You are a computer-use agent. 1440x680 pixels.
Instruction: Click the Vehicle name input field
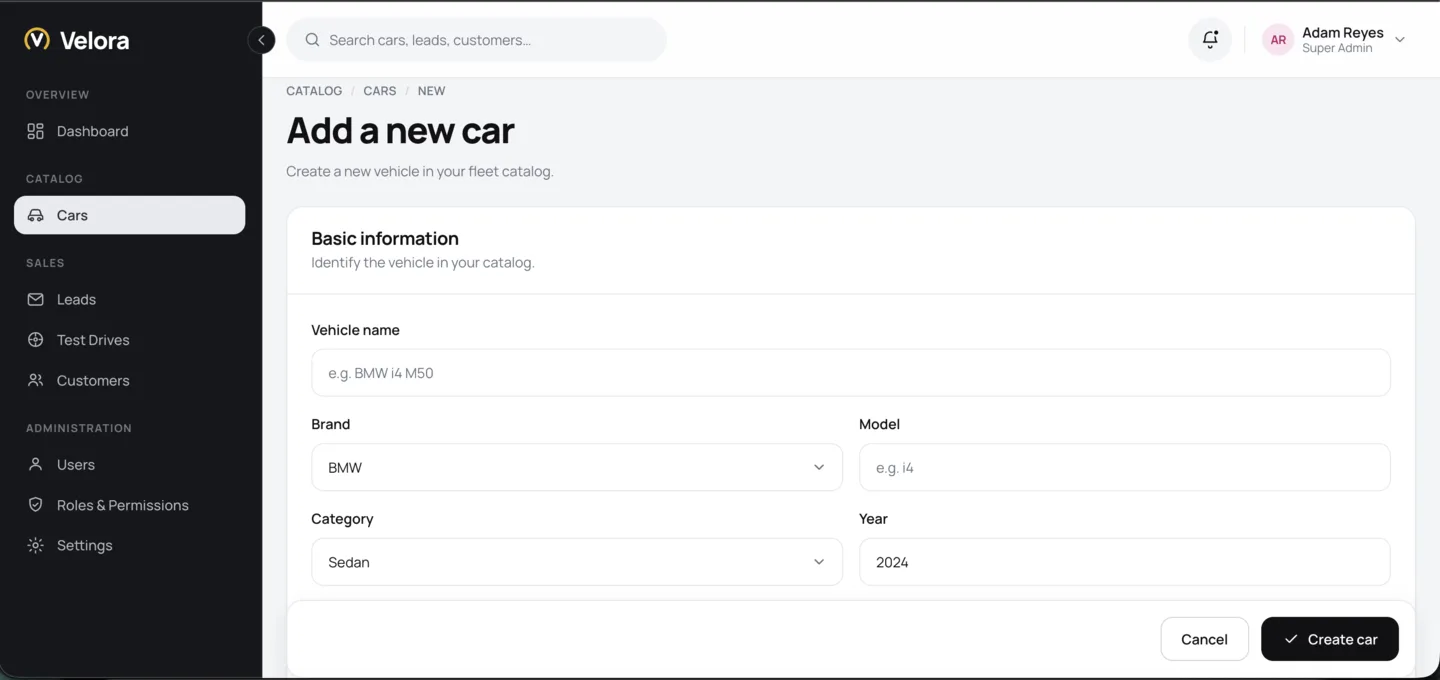click(851, 373)
